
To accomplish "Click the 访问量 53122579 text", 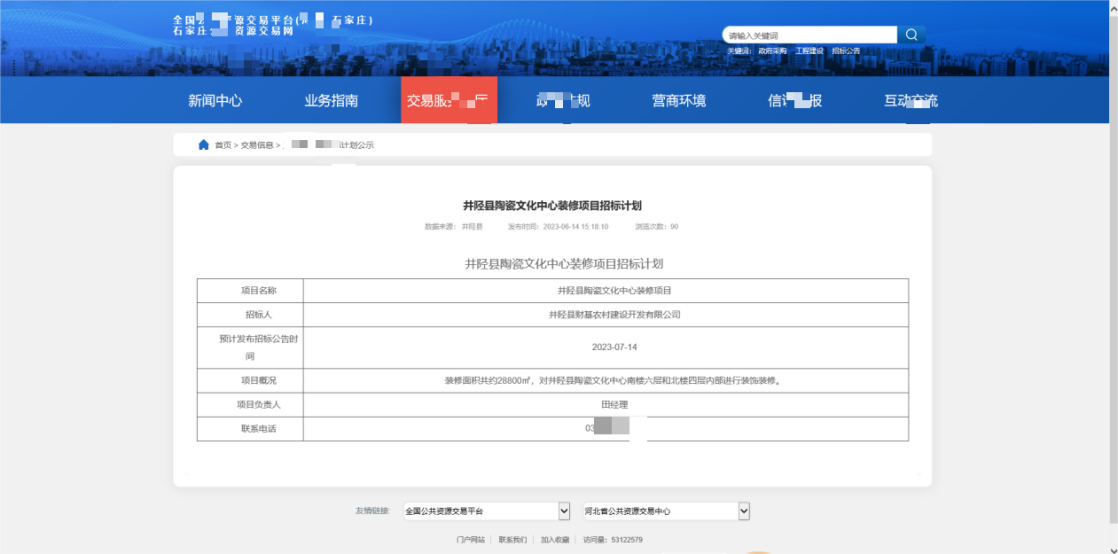I will [612, 540].
